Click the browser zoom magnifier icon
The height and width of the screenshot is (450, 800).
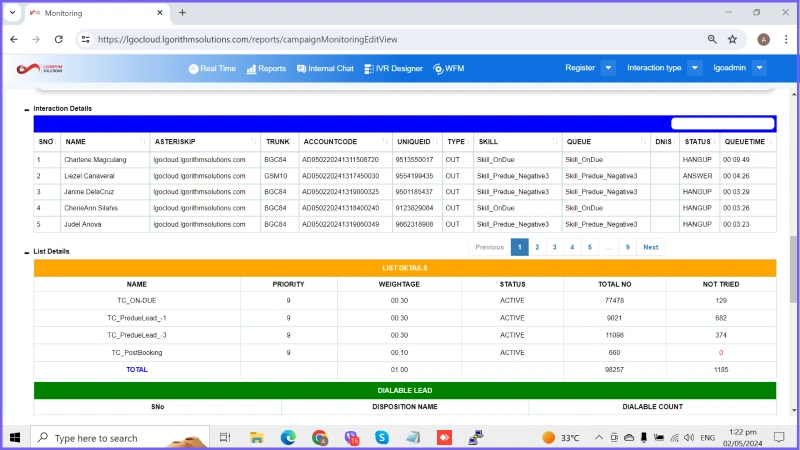[712, 39]
